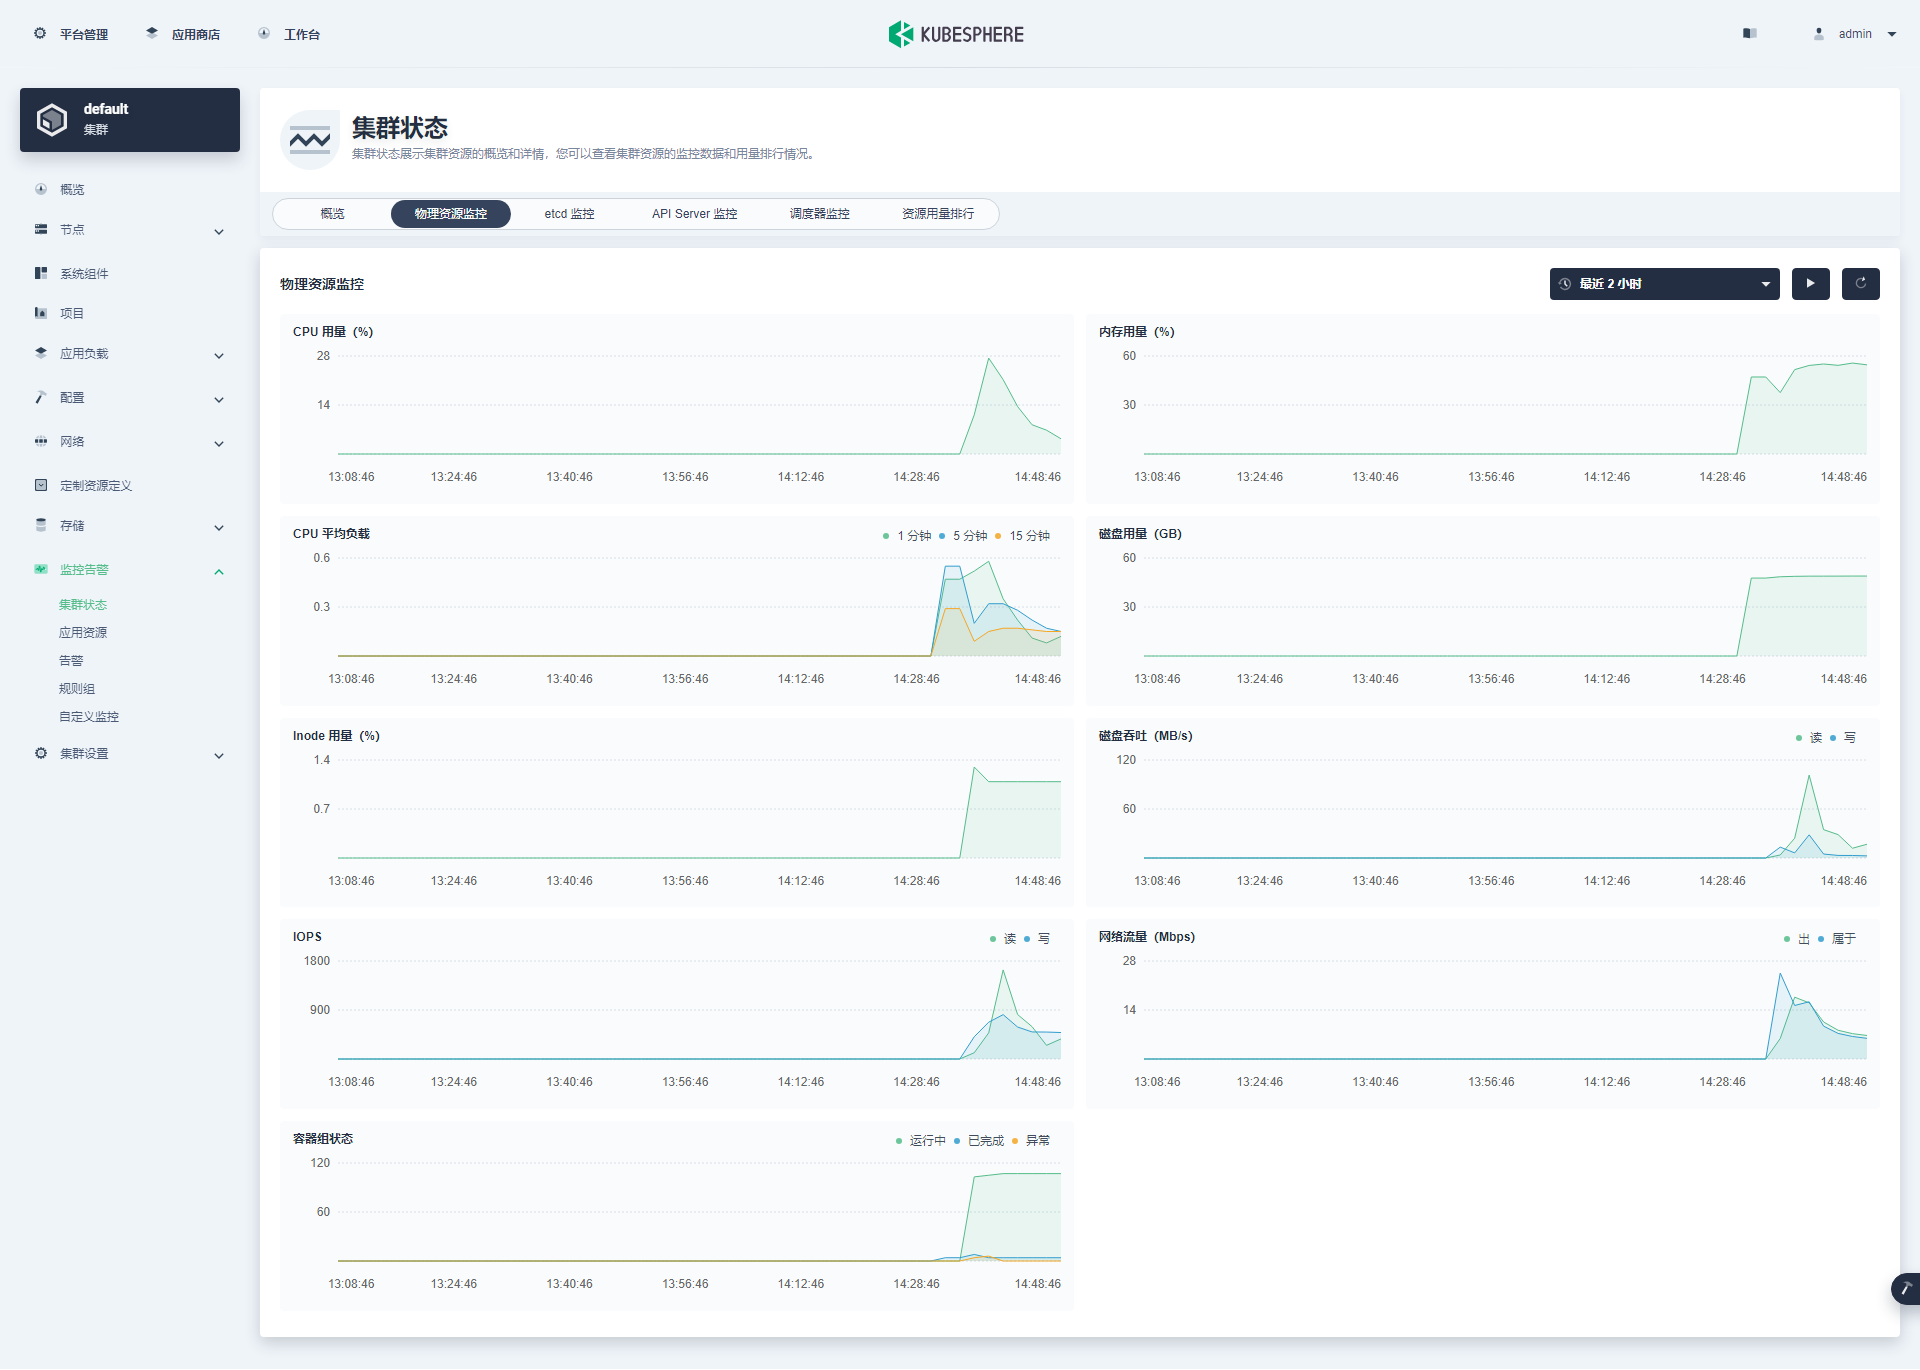The width and height of the screenshot is (1920, 1370).
Task: Select the default cluster card
Action: (x=130, y=120)
